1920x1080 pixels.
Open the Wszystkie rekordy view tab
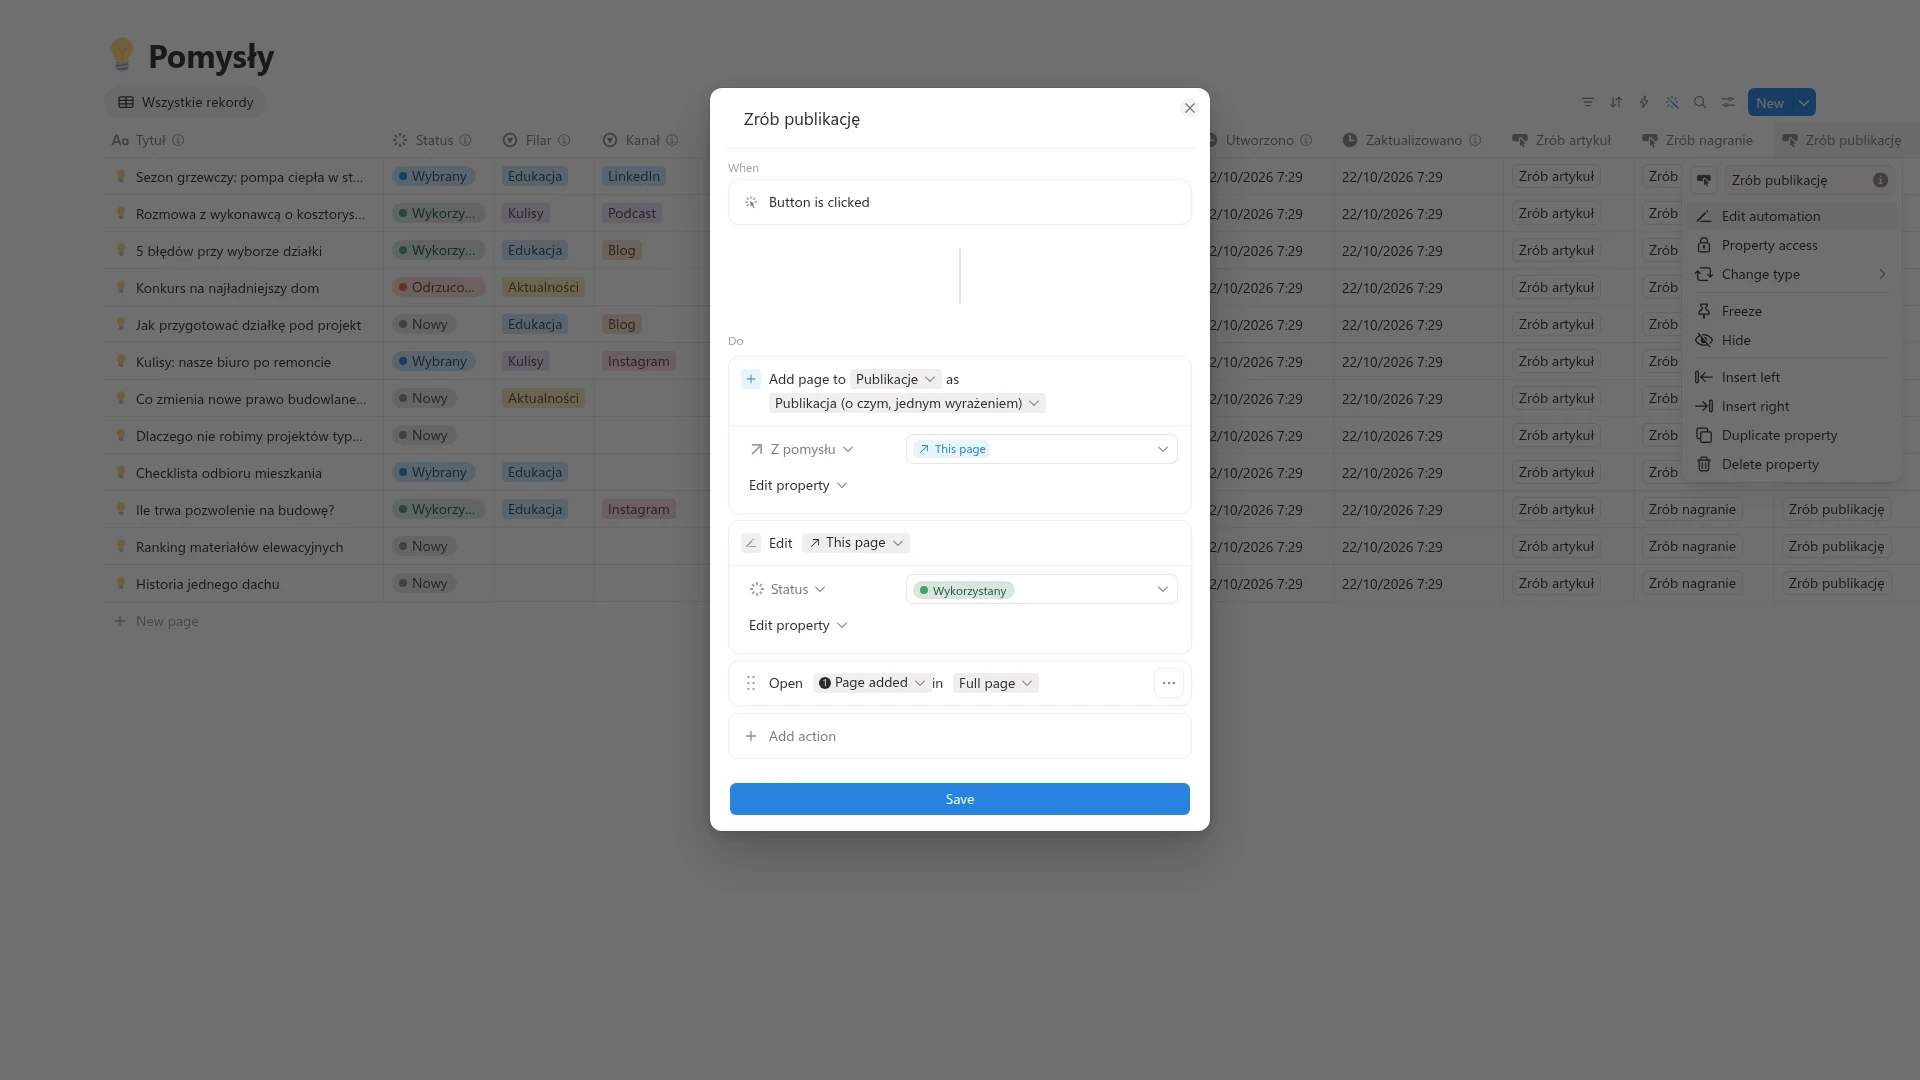point(186,102)
